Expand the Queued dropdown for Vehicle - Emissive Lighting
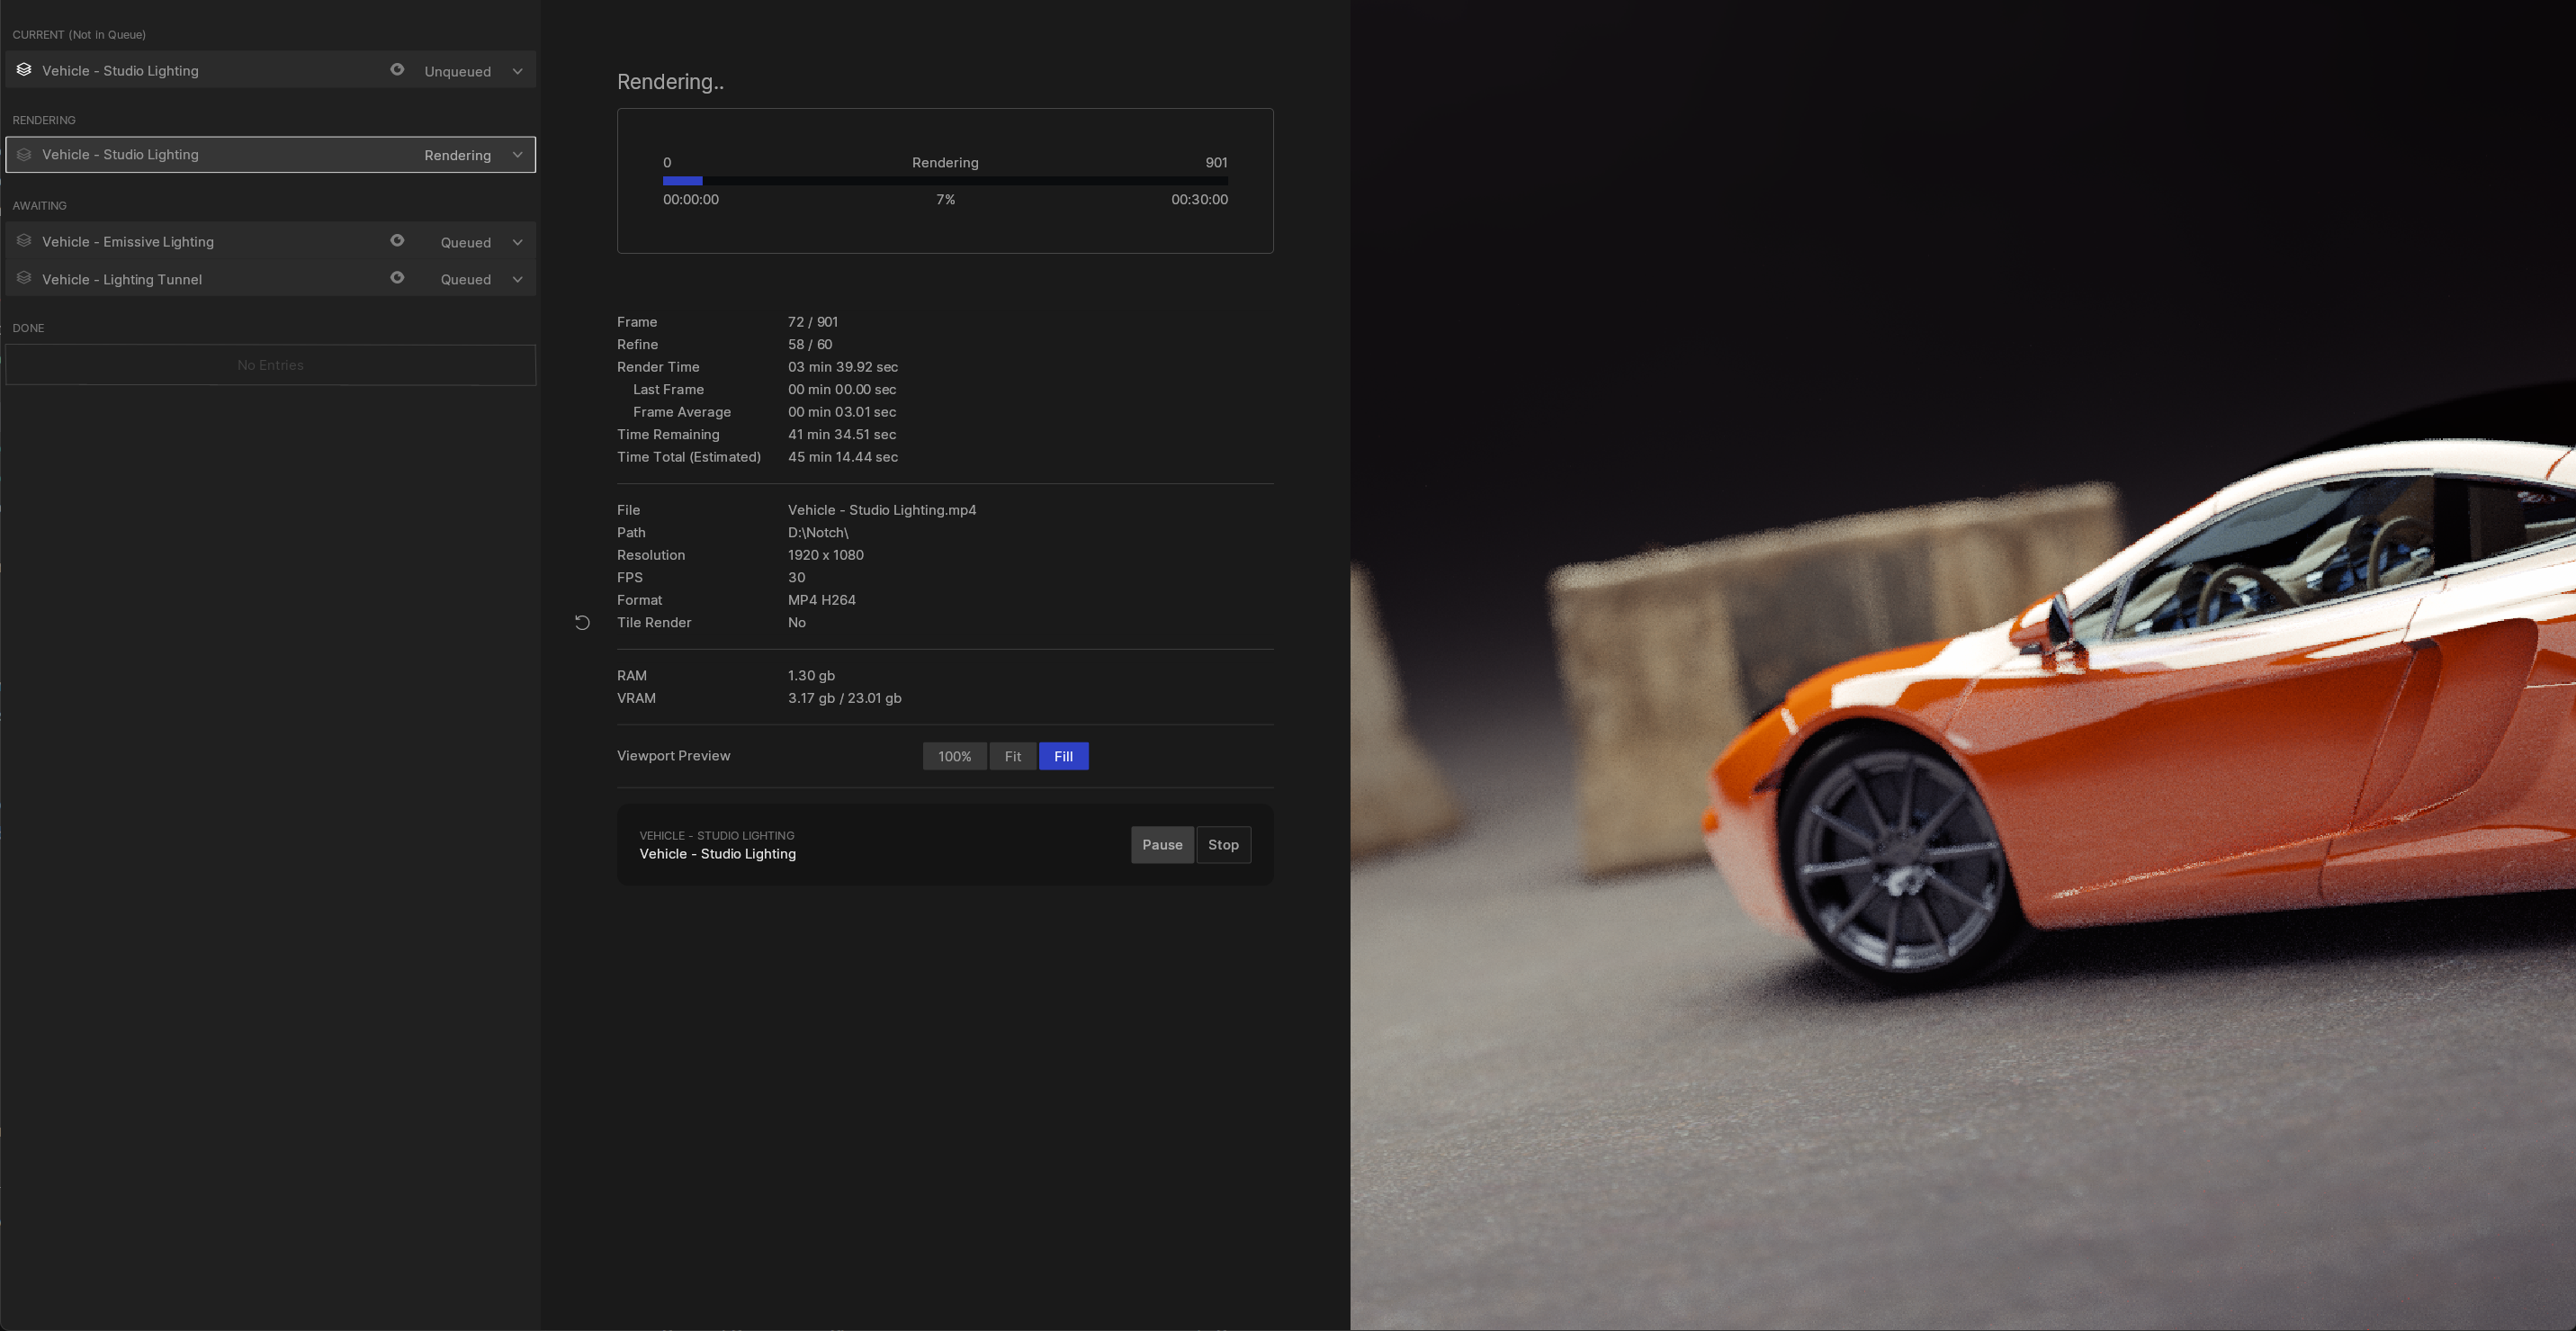Screen dimensions: 2576x1331 pyautogui.click(x=517, y=241)
